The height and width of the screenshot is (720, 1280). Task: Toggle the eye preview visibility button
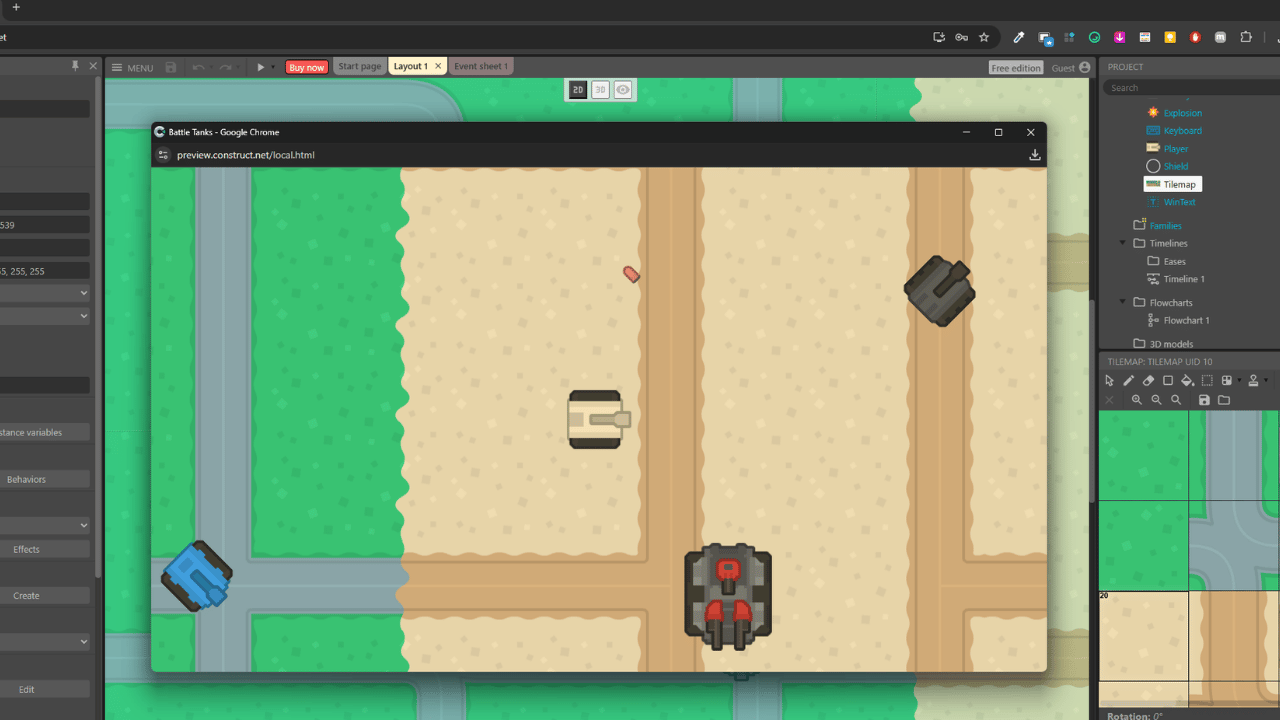(x=623, y=90)
